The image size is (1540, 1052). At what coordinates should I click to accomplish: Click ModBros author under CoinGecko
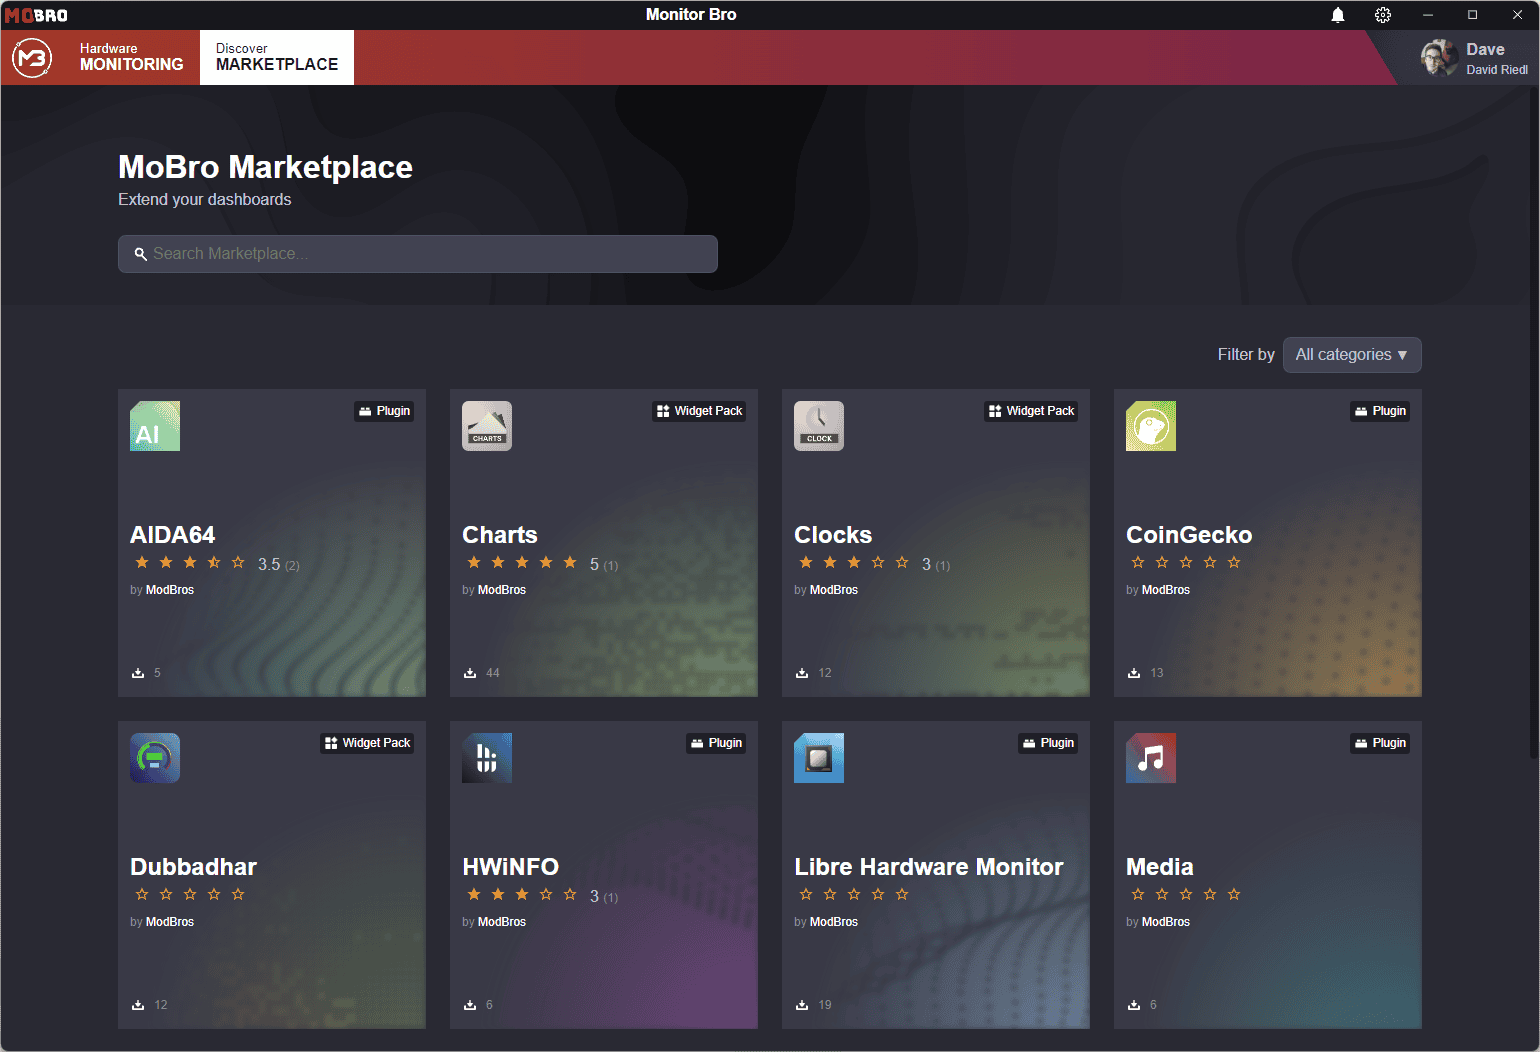(1166, 590)
